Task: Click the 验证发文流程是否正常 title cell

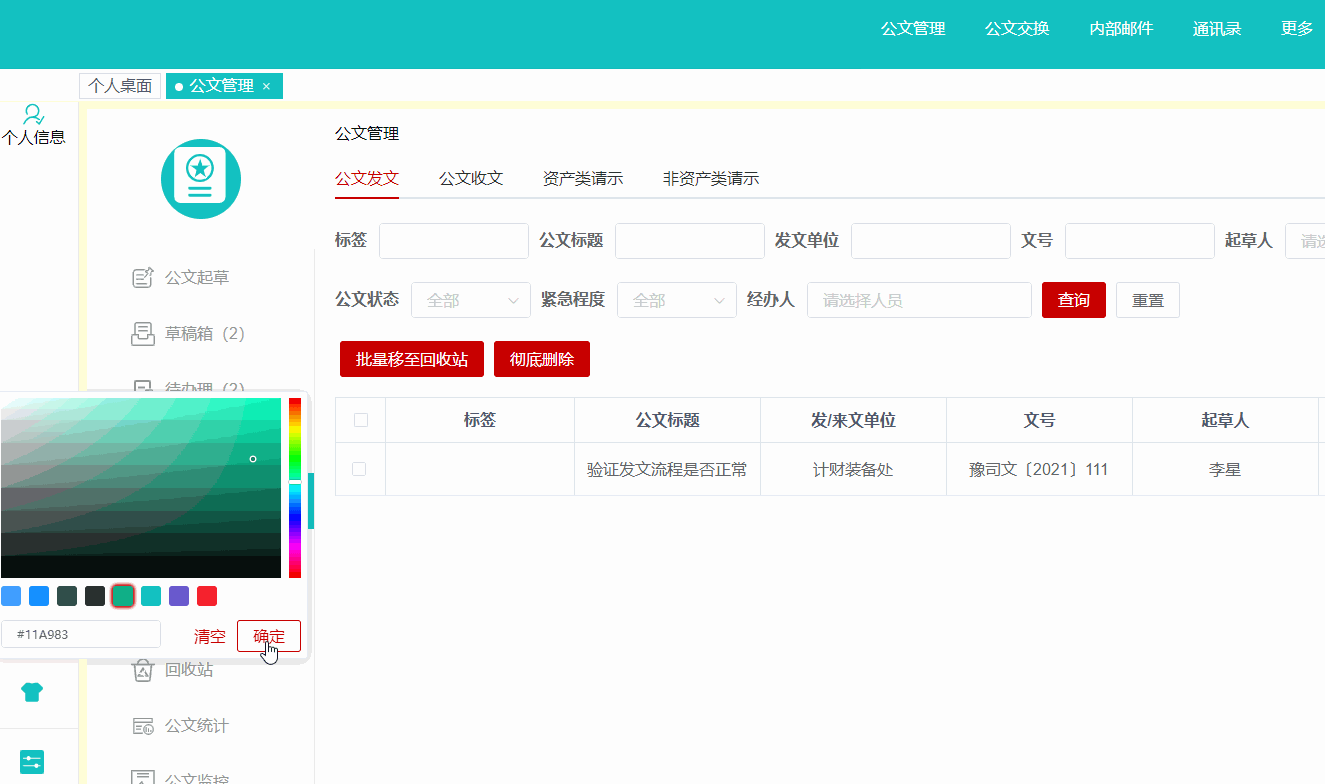Action: [x=667, y=469]
